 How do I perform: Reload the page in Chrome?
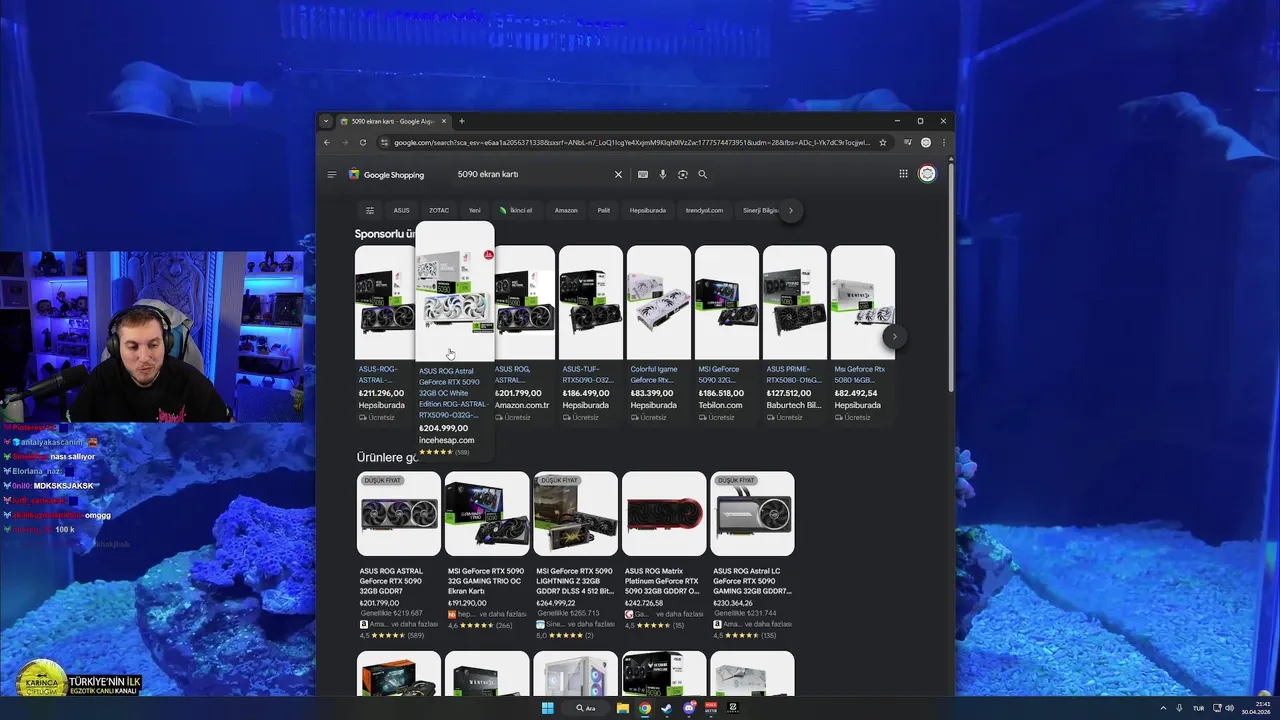point(363,142)
